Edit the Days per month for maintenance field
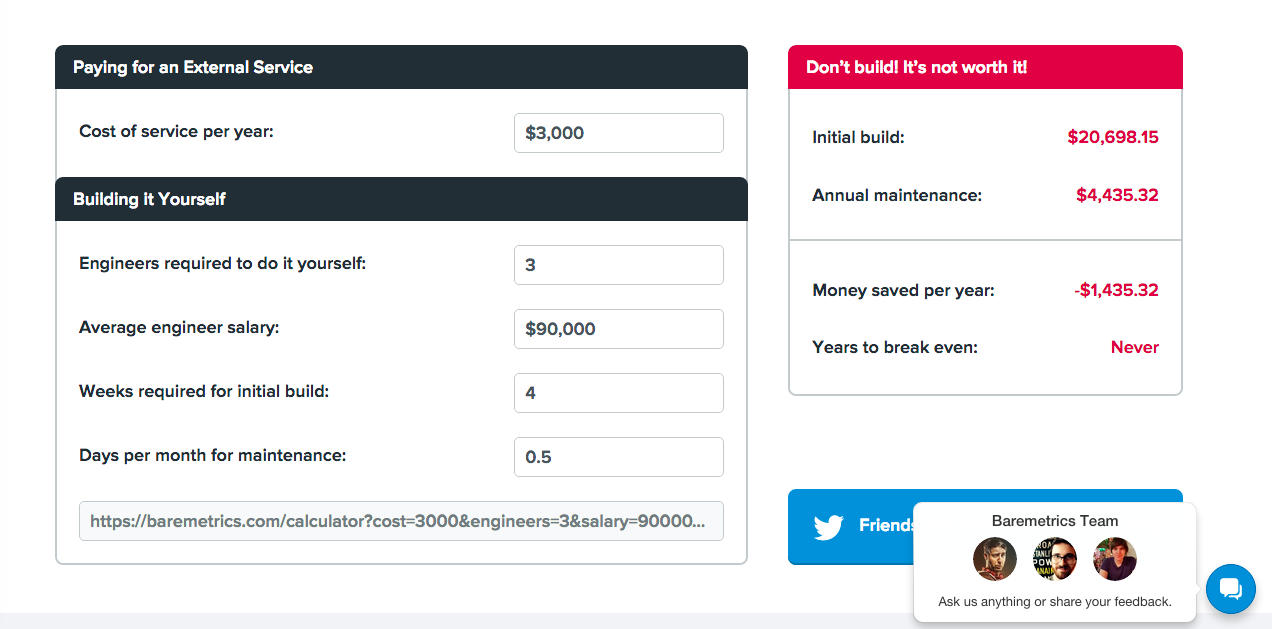 click(x=618, y=457)
